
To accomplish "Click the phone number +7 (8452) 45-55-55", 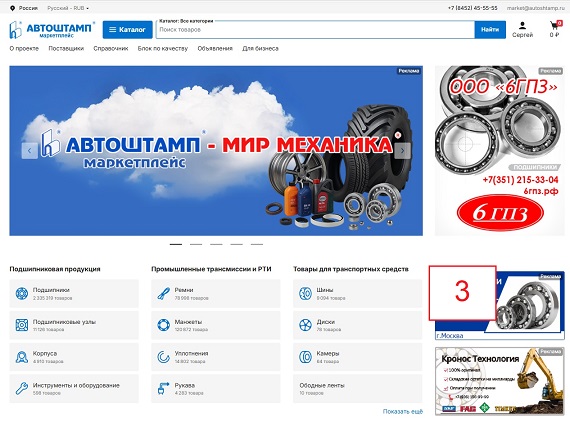I will [x=473, y=8].
